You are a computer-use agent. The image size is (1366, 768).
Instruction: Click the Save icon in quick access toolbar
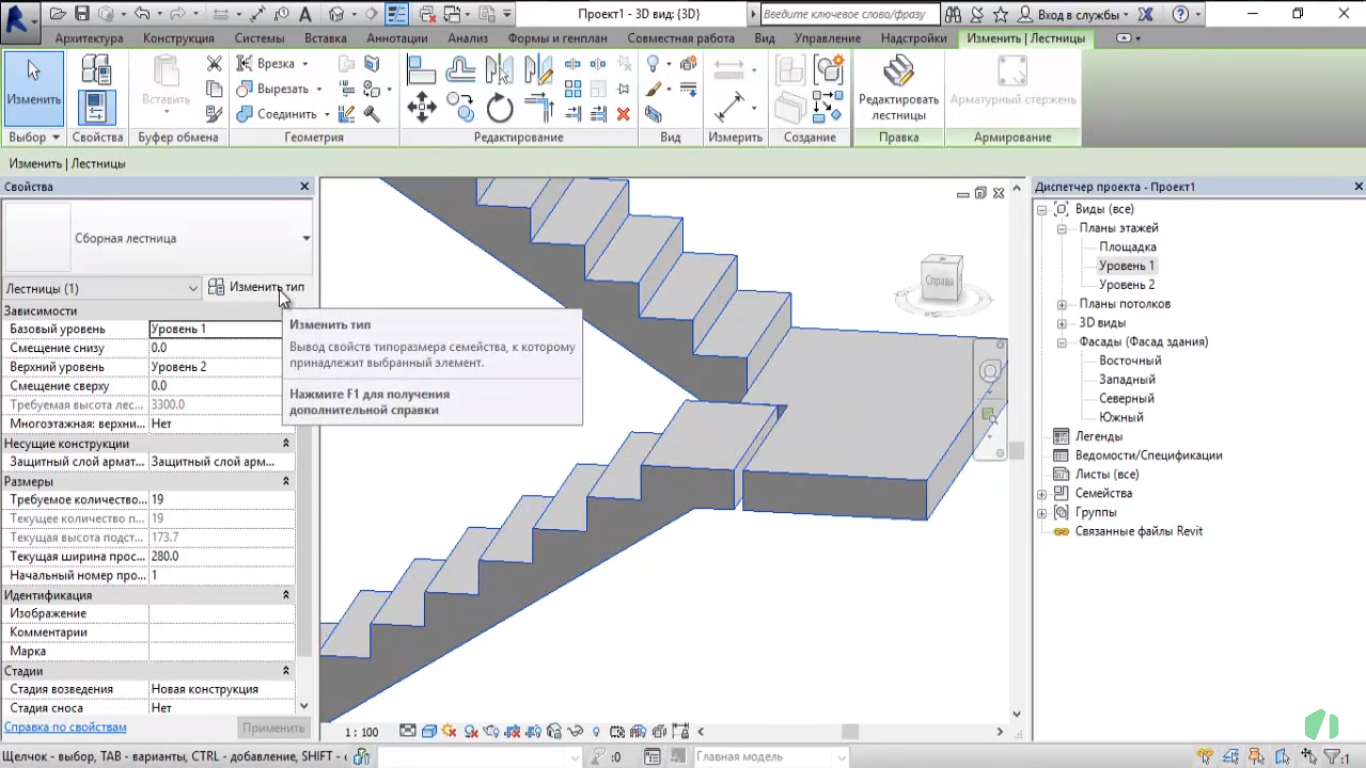(x=82, y=14)
